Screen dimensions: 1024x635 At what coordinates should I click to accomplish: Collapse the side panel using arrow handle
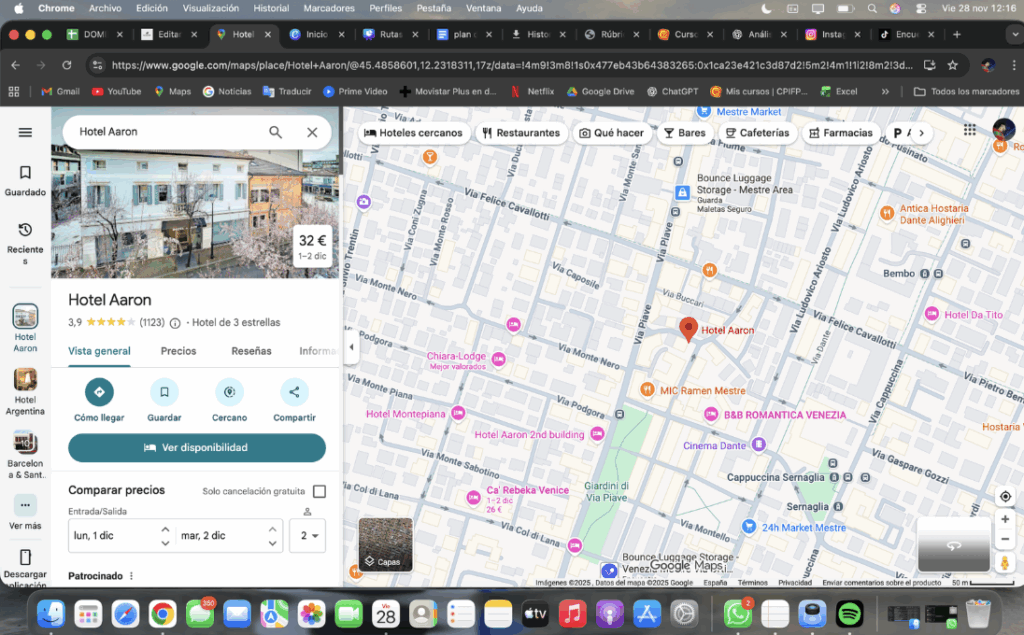point(351,347)
